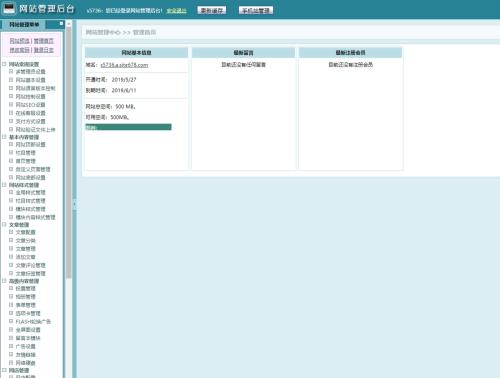
Task: Open 自定义页面管理 in sidebar
Action: [33, 169]
